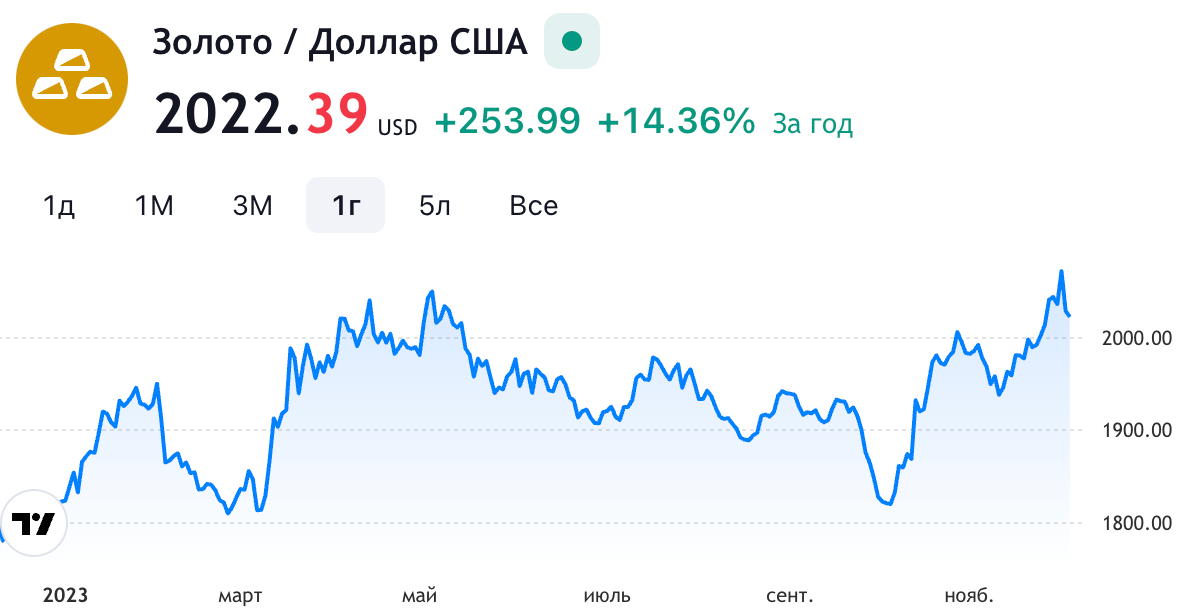Click the 1800.00 price axis label
The image size is (1194, 612).
(1139, 522)
